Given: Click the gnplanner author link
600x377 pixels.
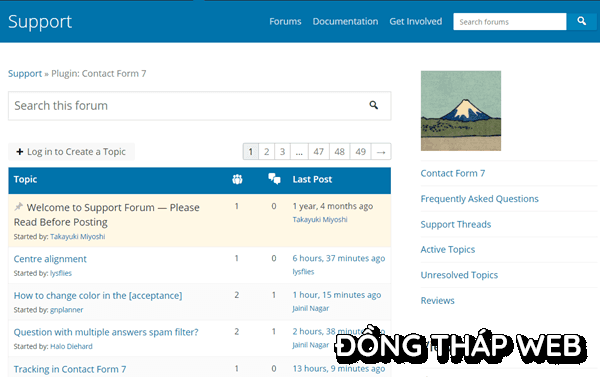Looking at the screenshot, I should [67, 310].
